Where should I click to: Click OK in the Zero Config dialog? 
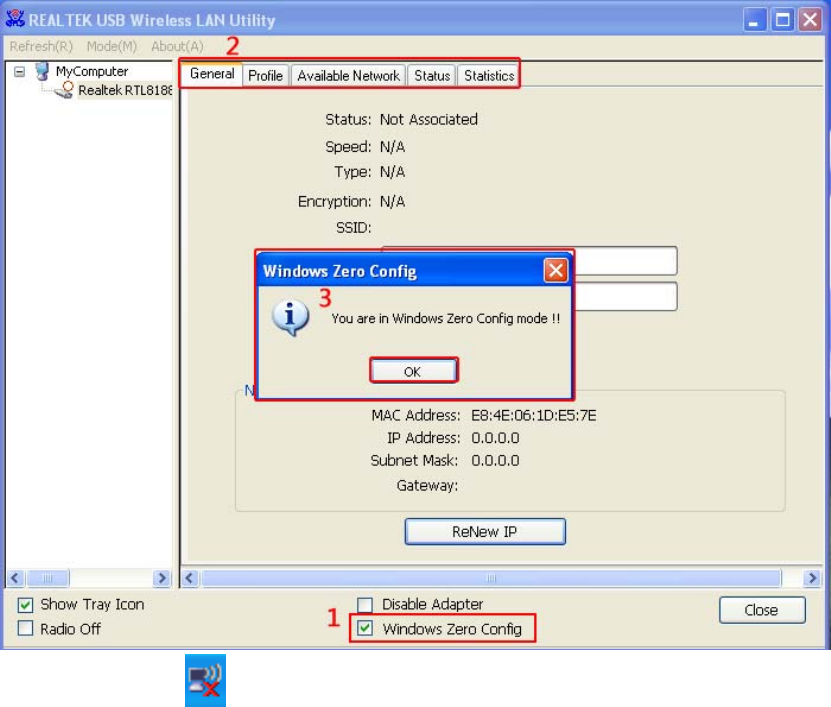pos(413,371)
